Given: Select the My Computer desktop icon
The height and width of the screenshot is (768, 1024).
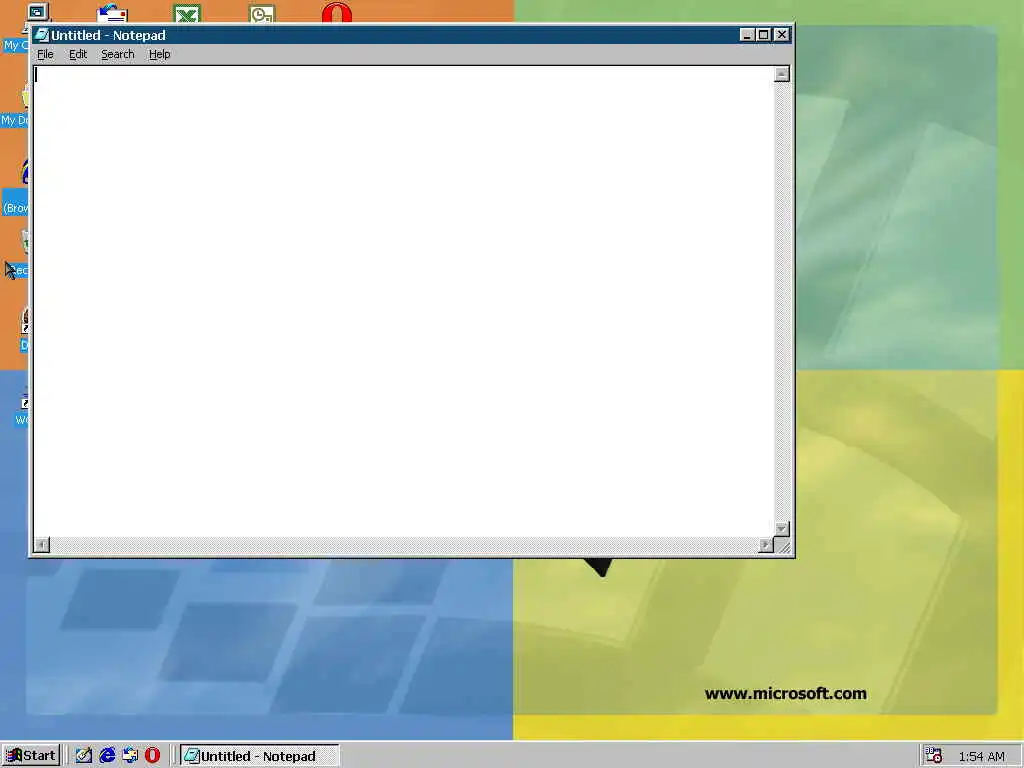Looking at the screenshot, I should click(x=37, y=12).
